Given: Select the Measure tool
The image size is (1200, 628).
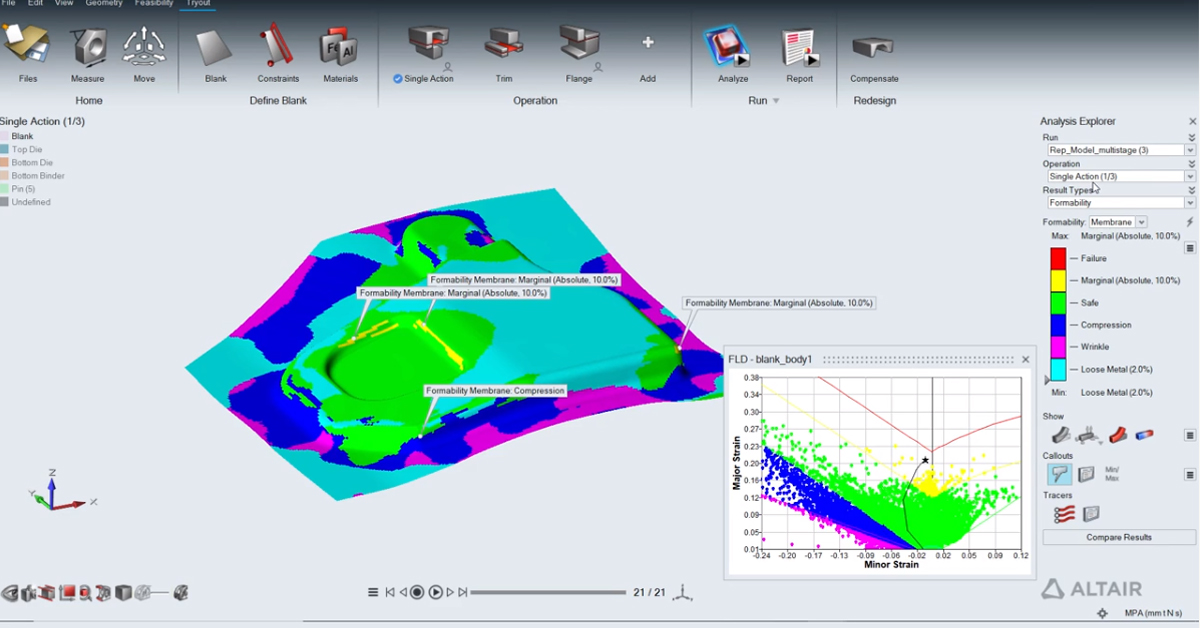Looking at the screenshot, I should click(88, 46).
